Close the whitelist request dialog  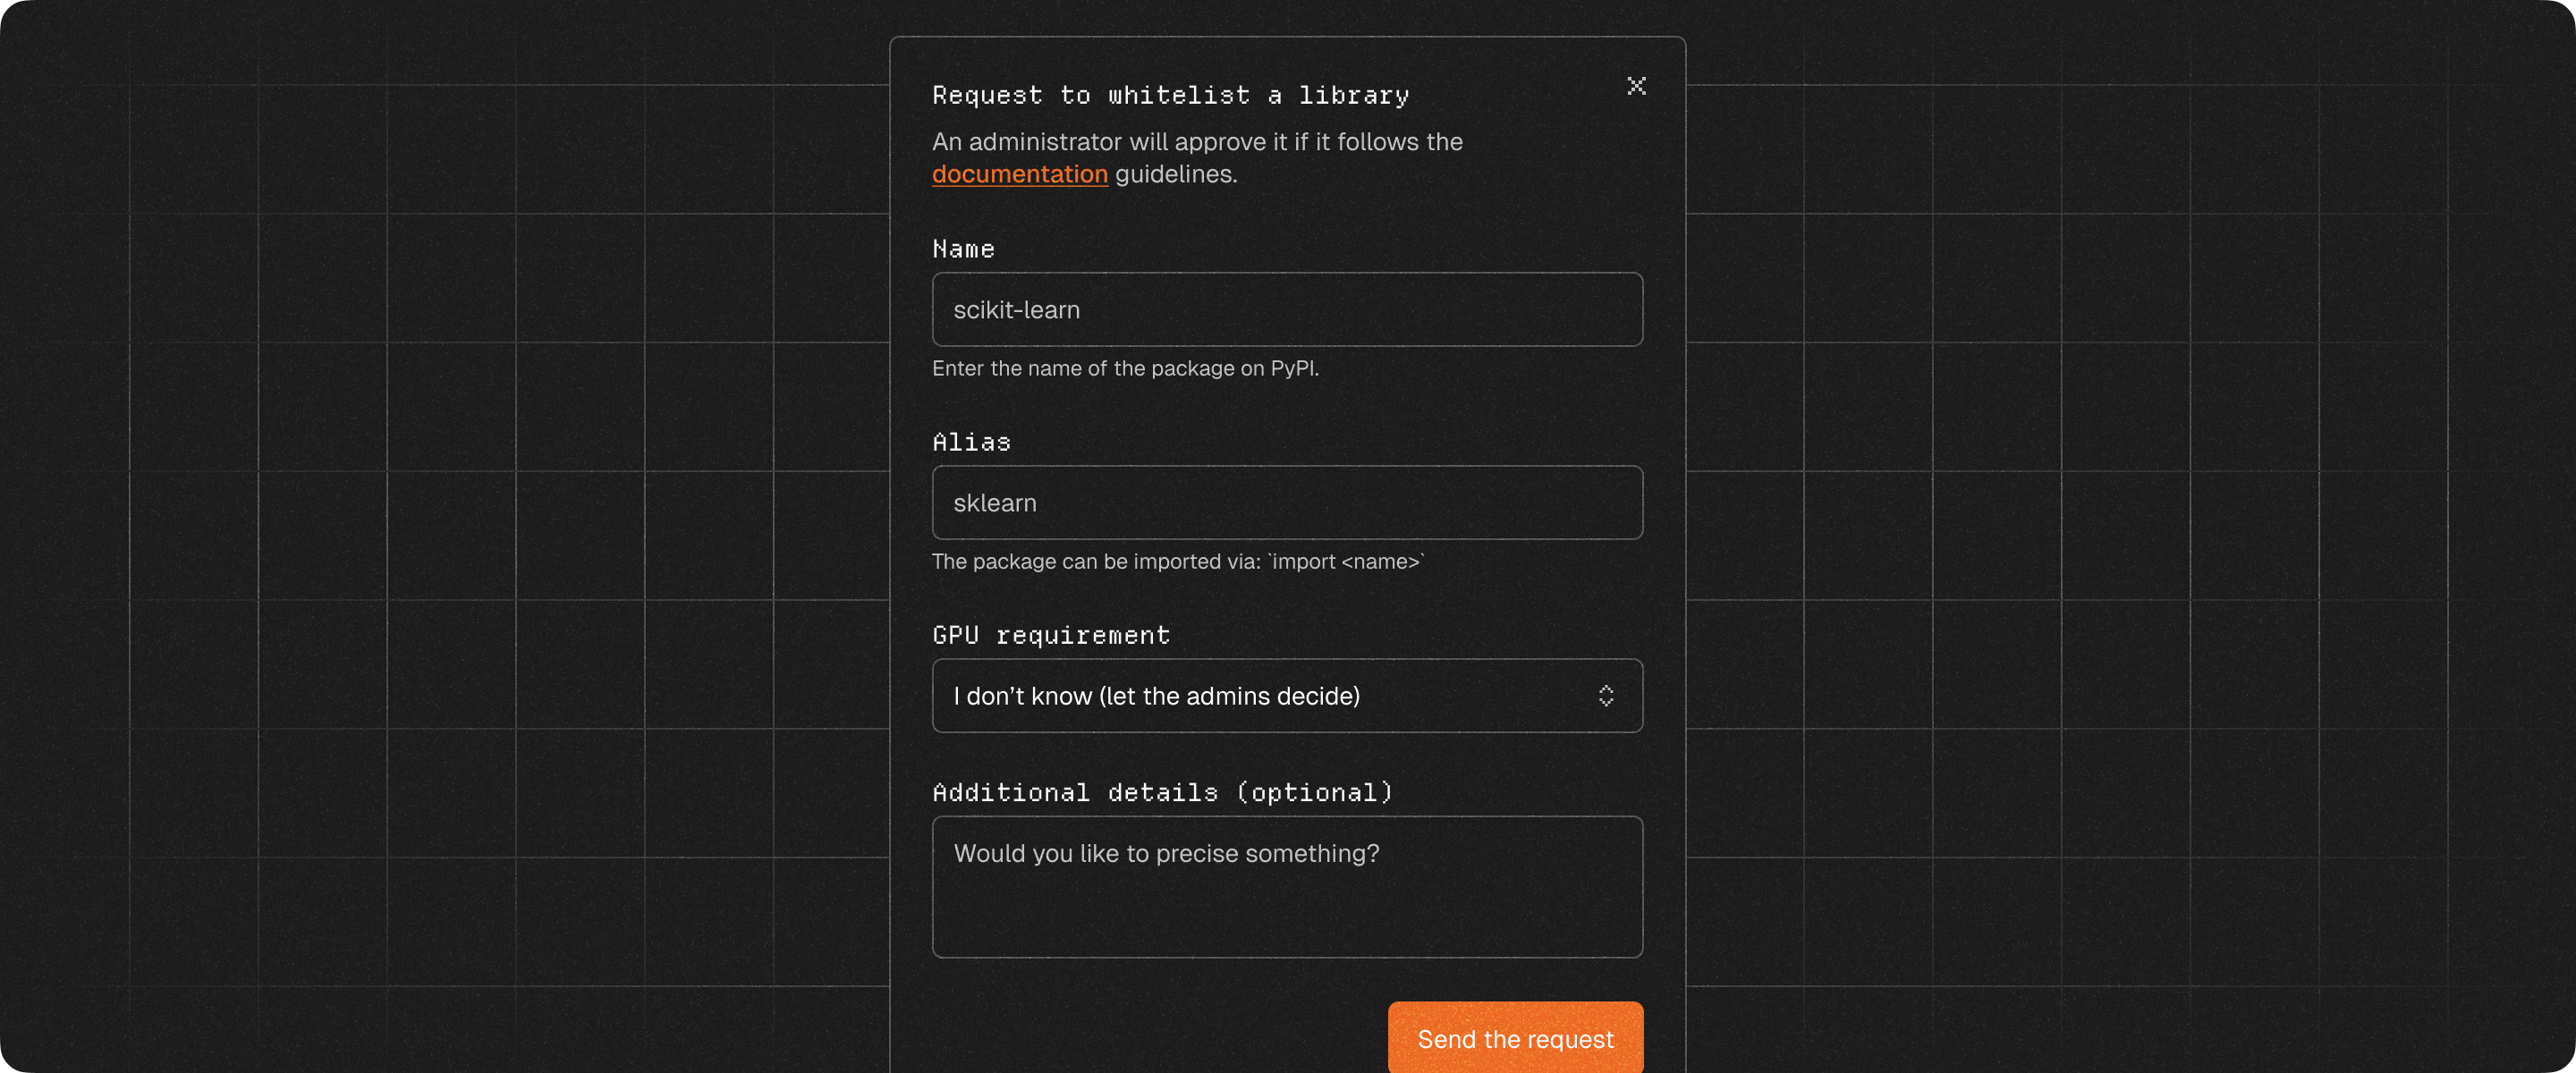1636,86
